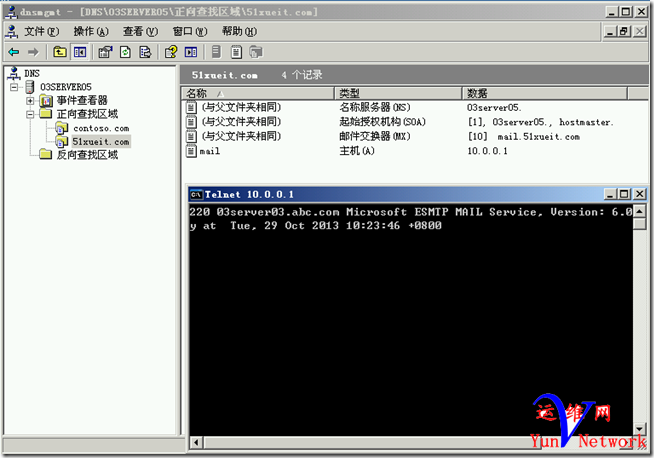This screenshot has height=458, width=654.
Task: Click the Telnet horizontal scrollbar left arrow
Action: coord(196,442)
